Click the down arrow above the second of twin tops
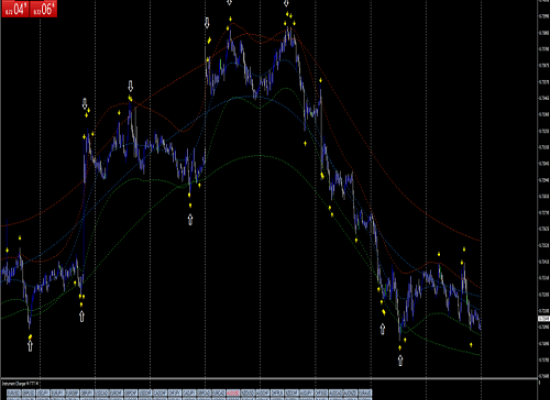Viewport: 550px width, 400px height. 287,3
